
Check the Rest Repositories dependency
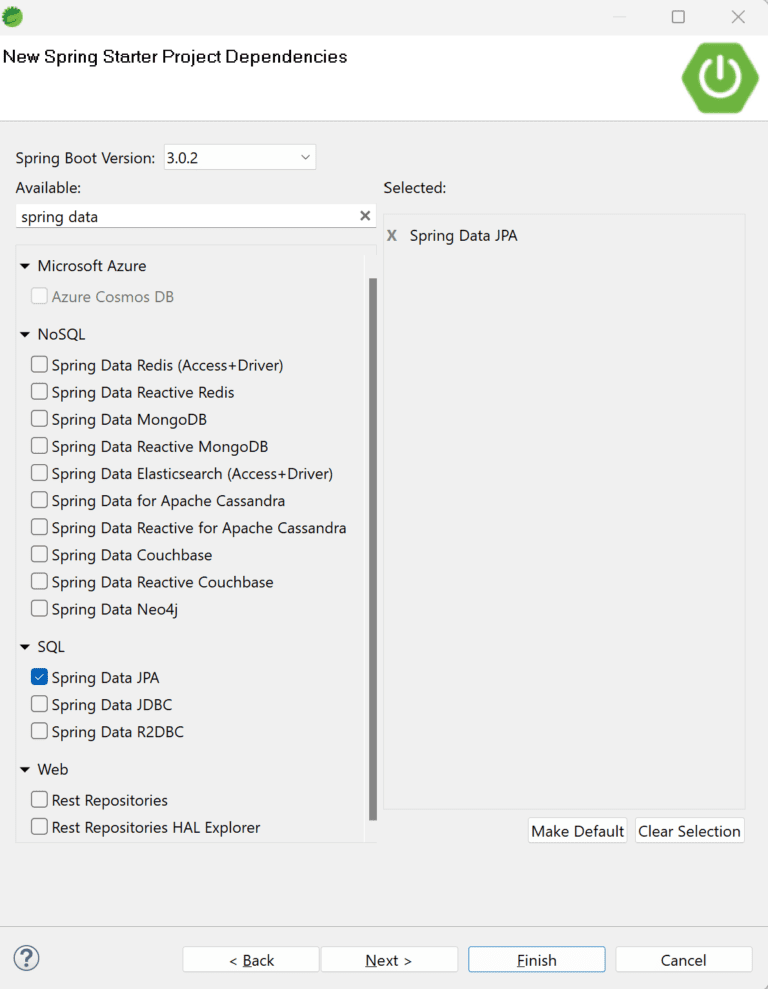38,799
